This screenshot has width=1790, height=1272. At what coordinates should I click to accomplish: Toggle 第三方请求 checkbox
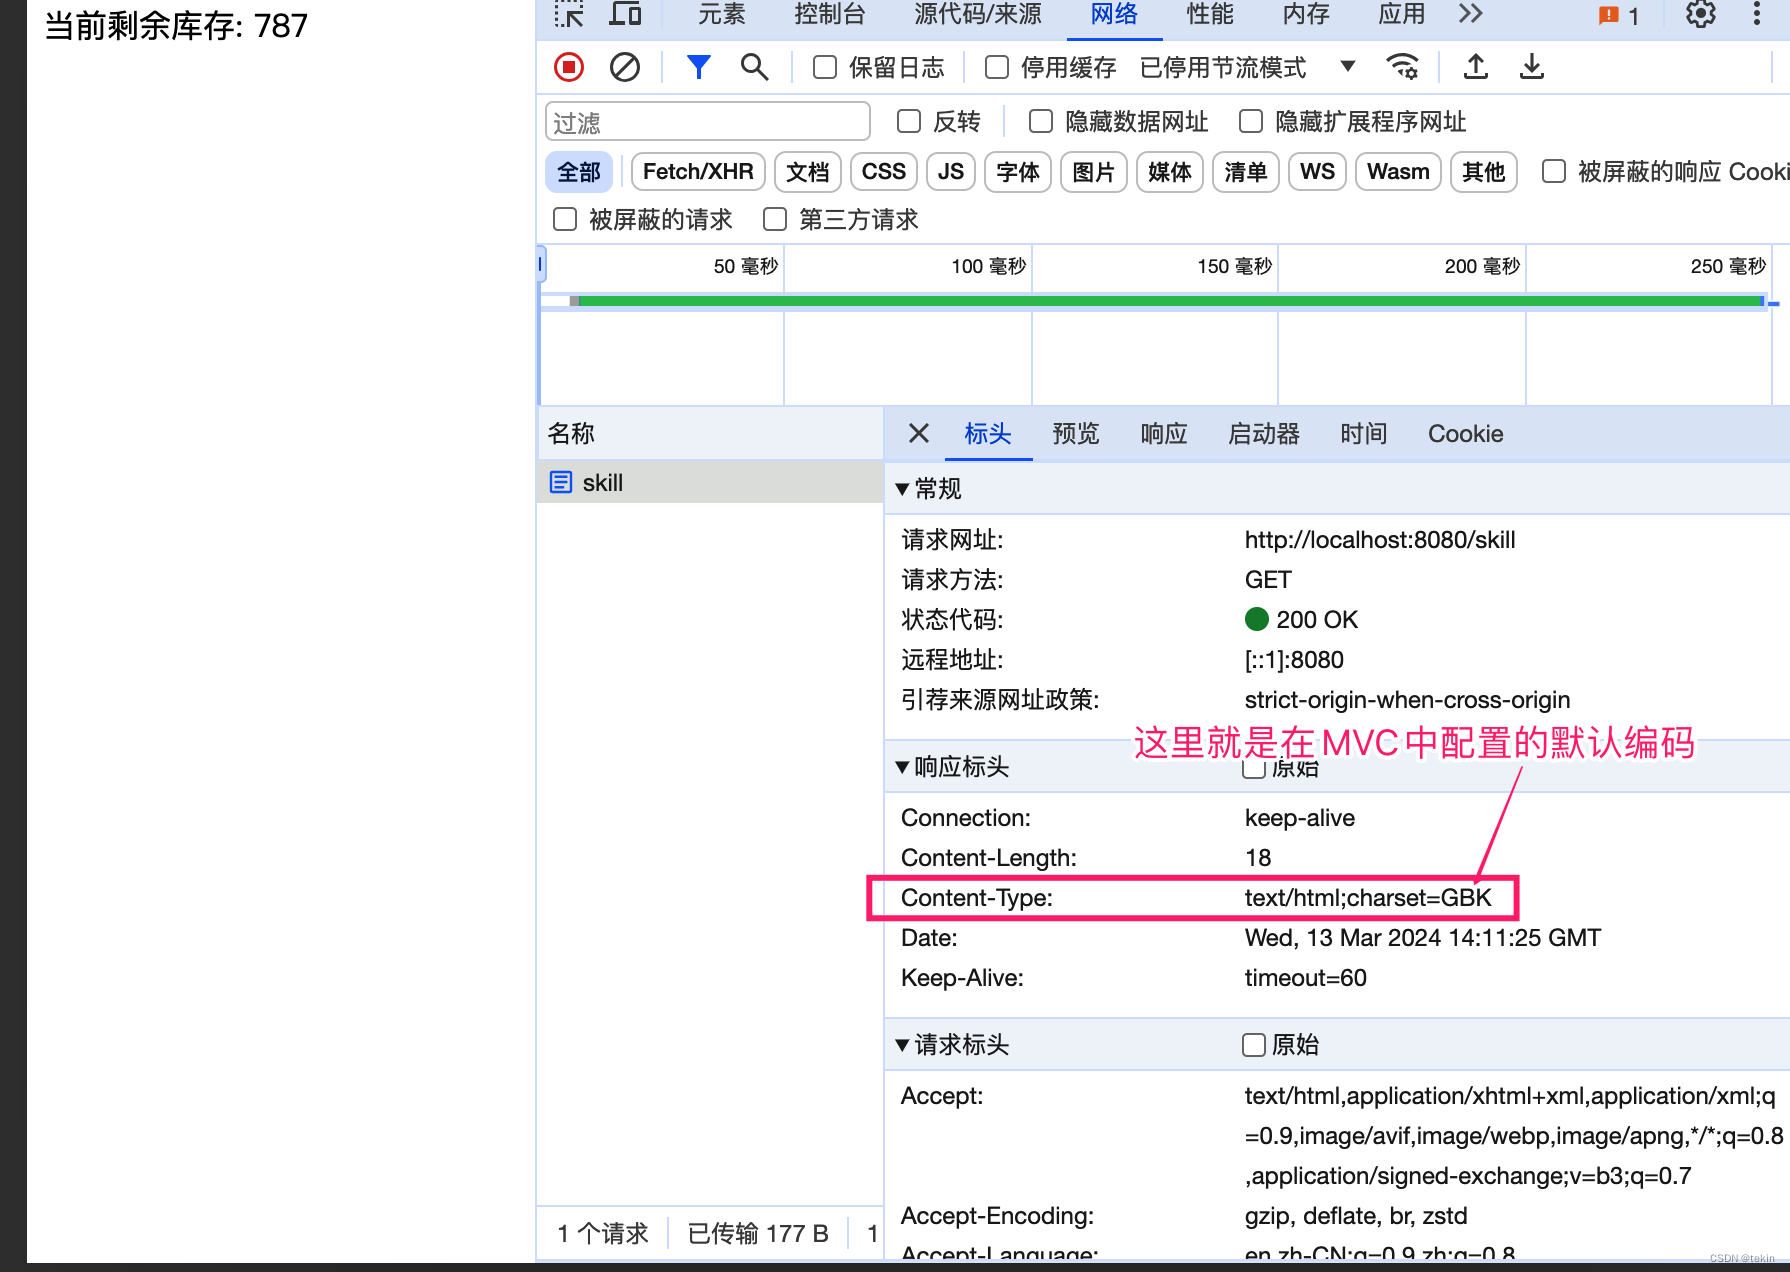pyautogui.click(x=775, y=219)
